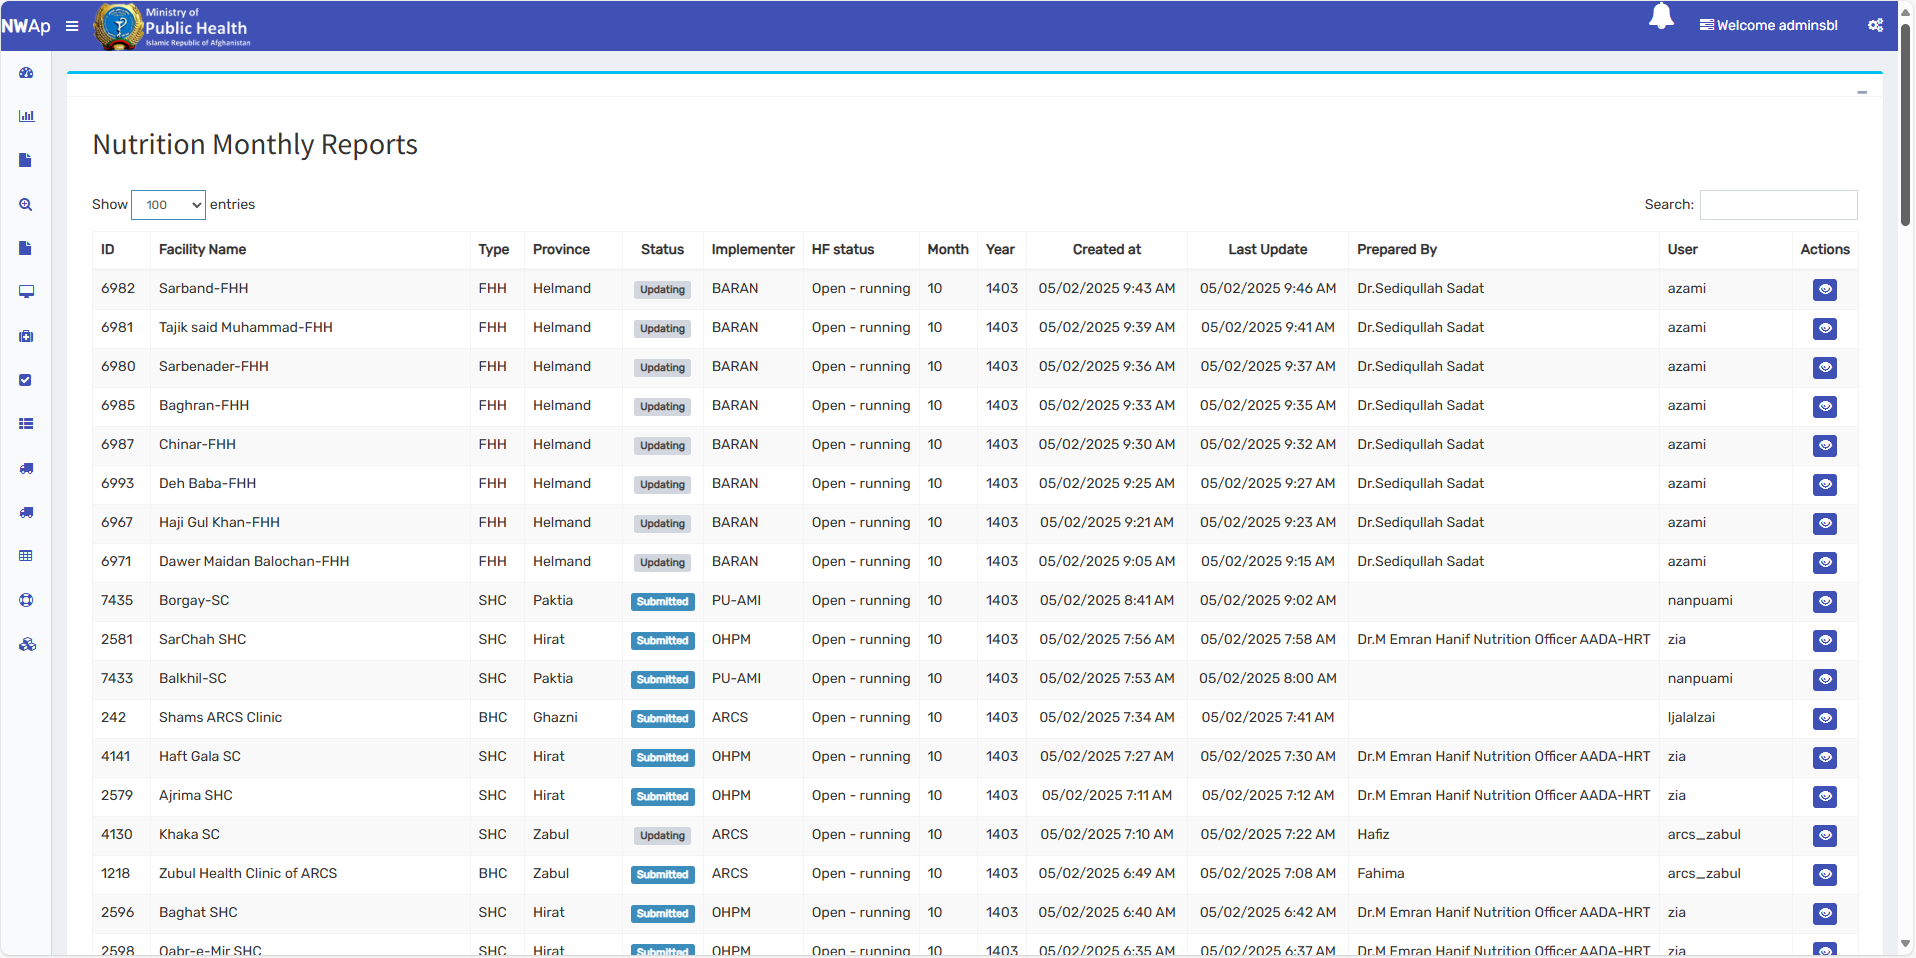Click the Submitted badge on Borgay-SC row
This screenshot has width=1916, height=958.
tap(661, 601)
